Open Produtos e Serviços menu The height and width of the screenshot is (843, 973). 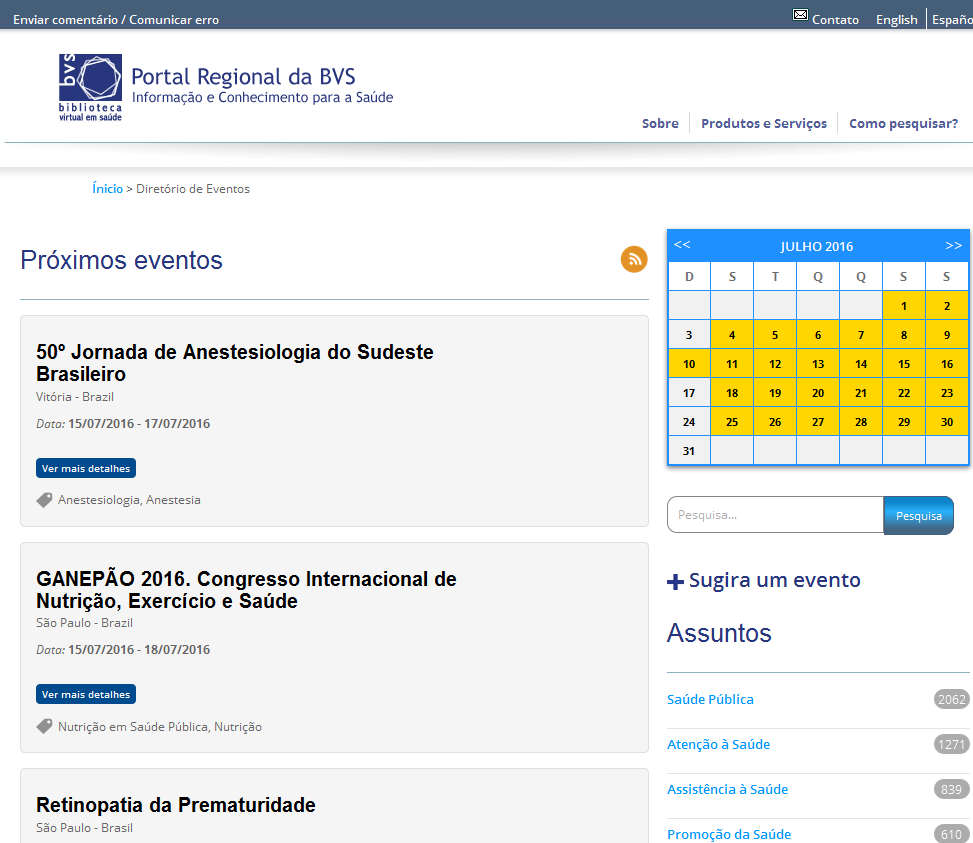tap(764, 123)
